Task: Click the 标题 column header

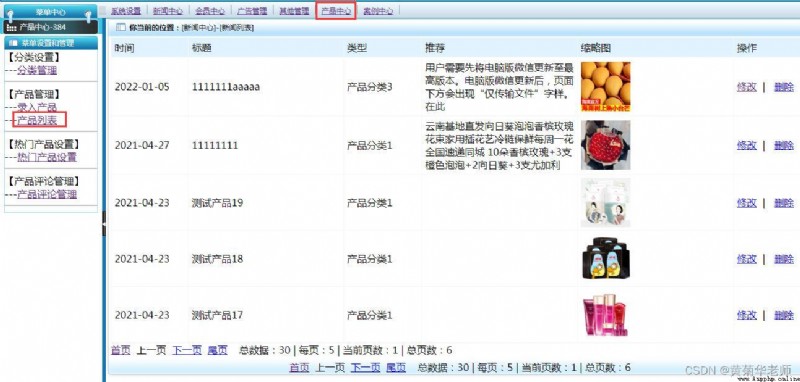Action: point(202,48)
